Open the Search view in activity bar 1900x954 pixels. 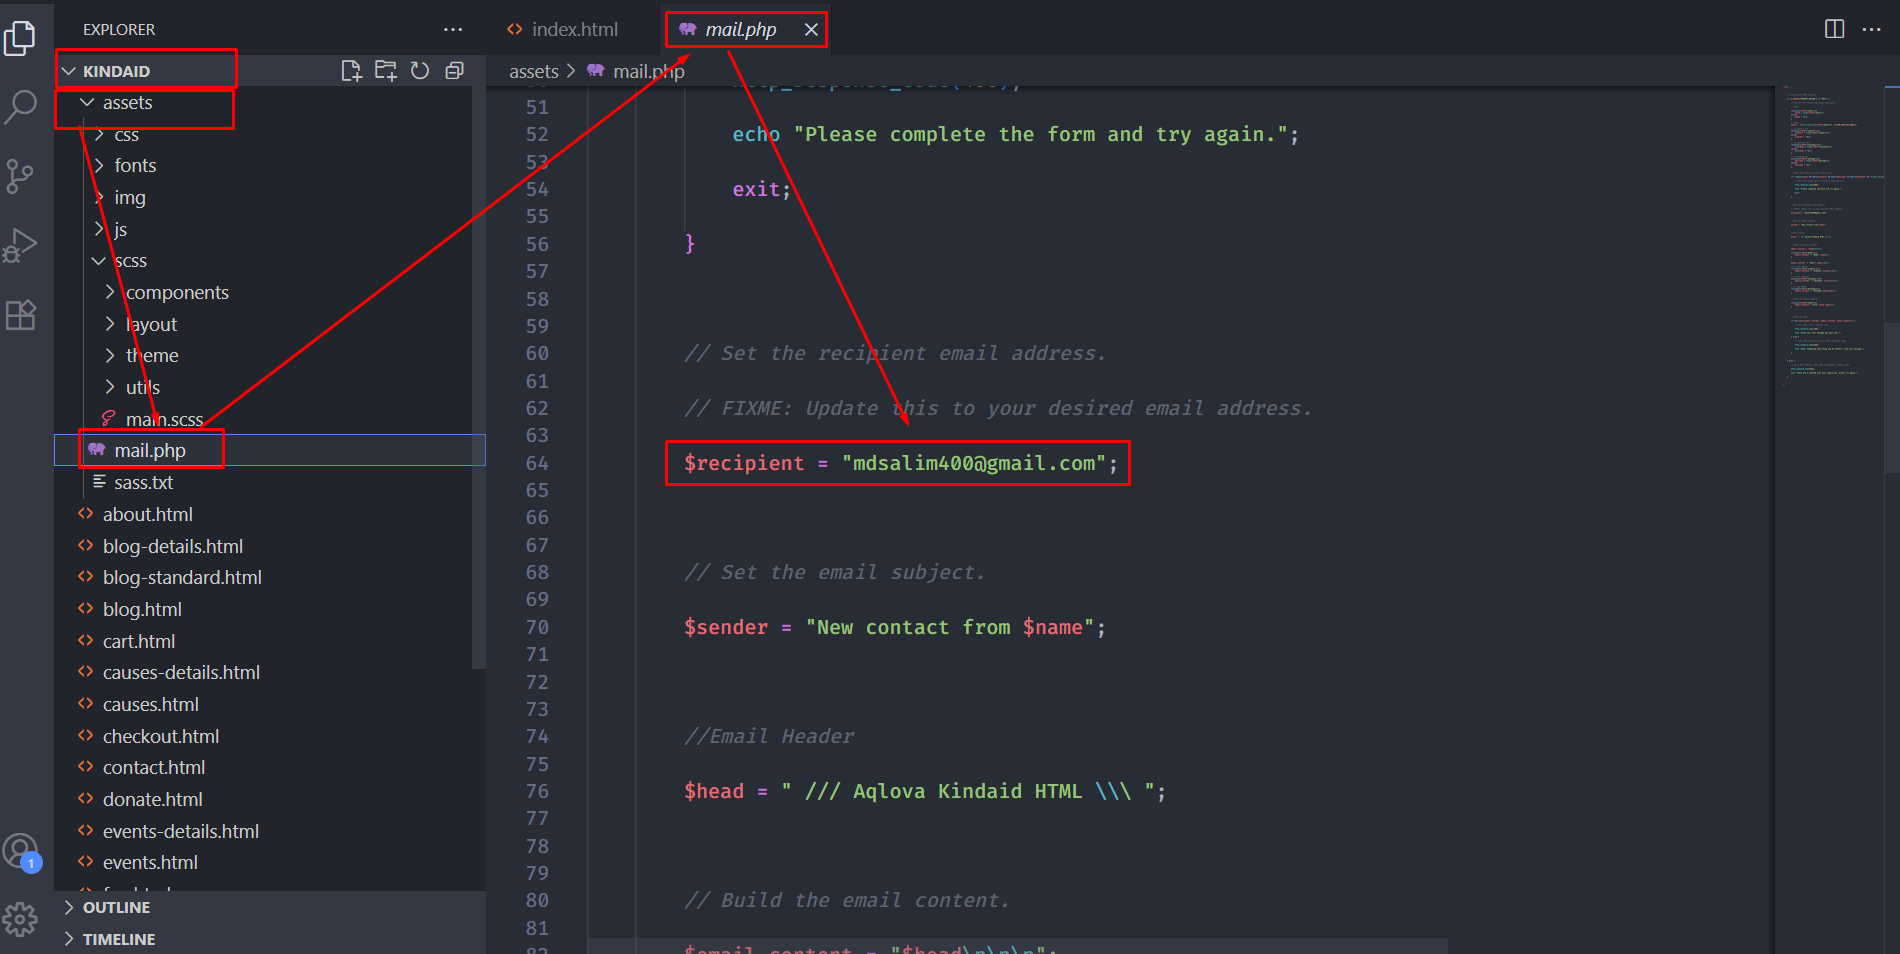click(21, 106)
